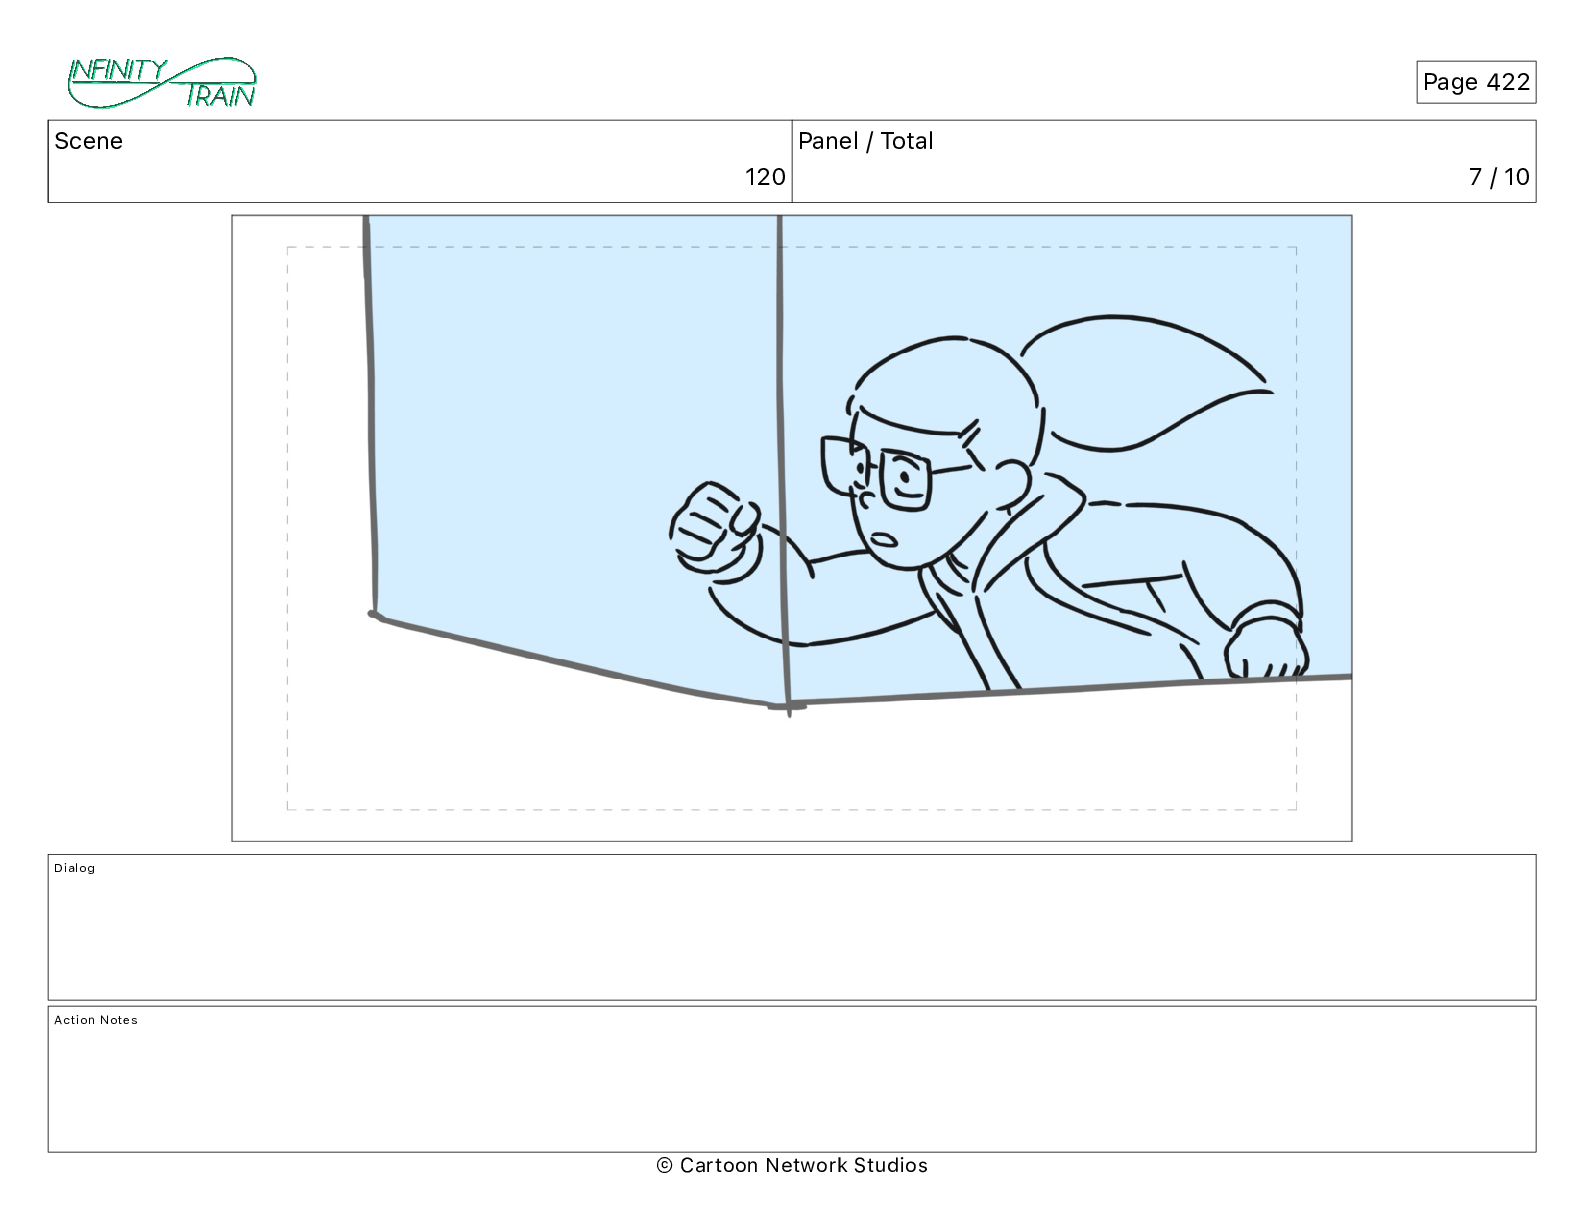This screenshot has width=1584, height=1224.
Task: Click the Infinity Train logo
Action: [162, 83]
